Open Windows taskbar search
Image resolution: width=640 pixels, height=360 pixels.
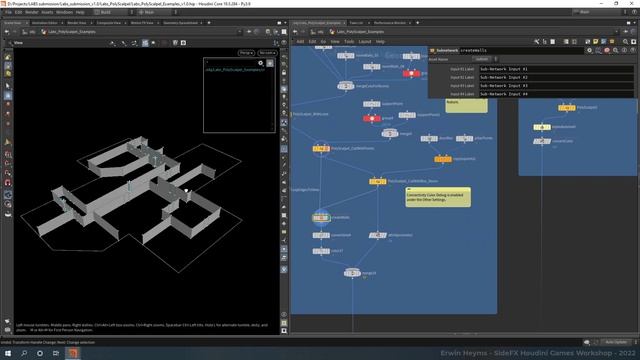[x=24, y=353]
